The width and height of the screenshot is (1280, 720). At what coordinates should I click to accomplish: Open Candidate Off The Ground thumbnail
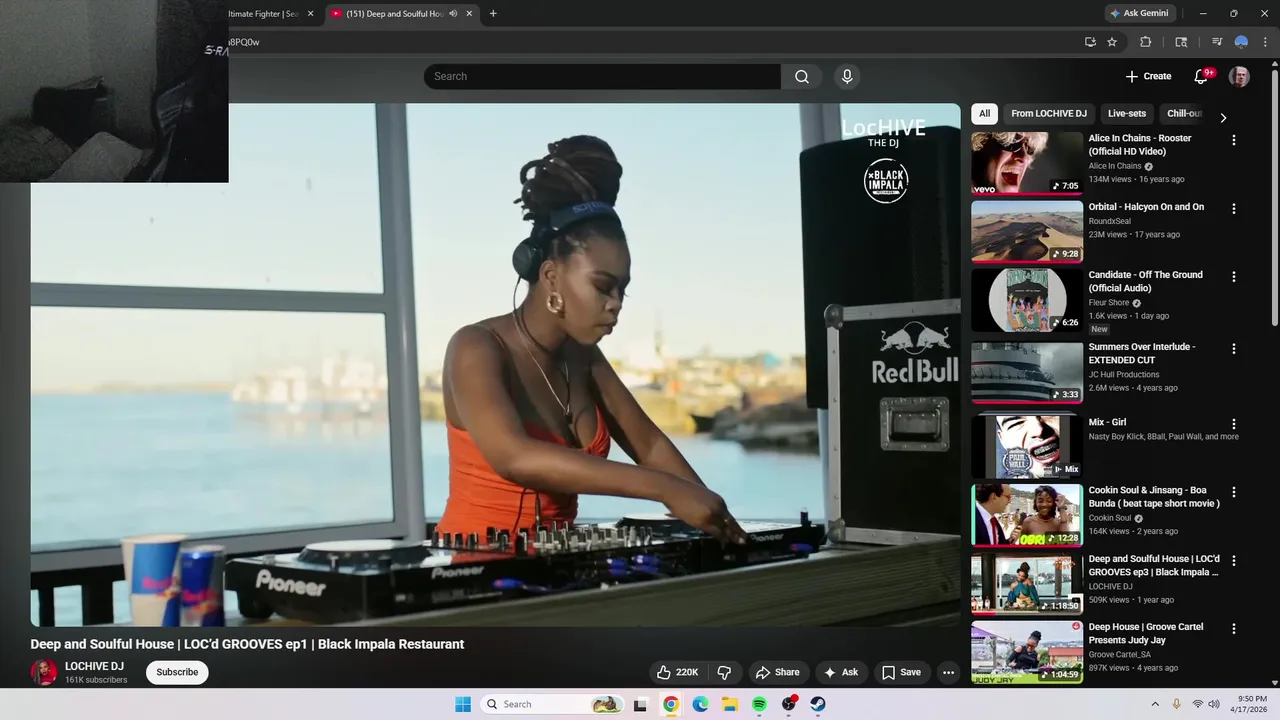pos(1027,299)
